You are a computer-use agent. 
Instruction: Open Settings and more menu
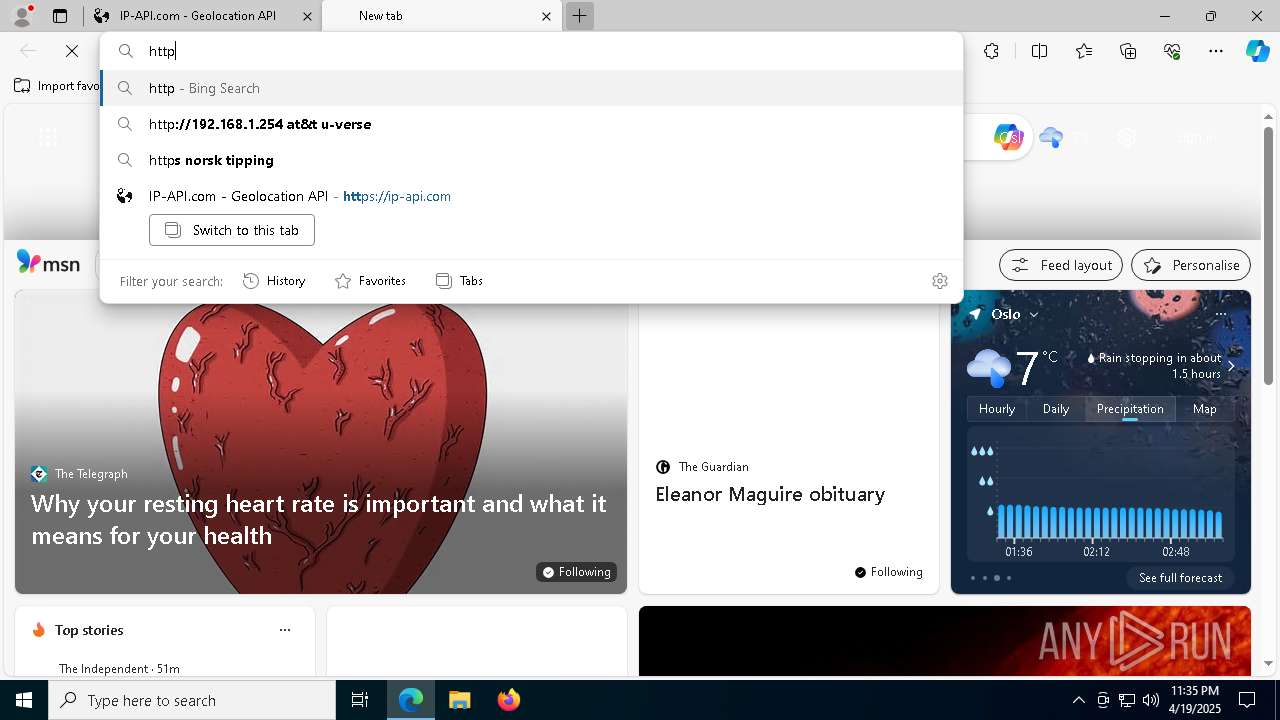(1216, 51)
